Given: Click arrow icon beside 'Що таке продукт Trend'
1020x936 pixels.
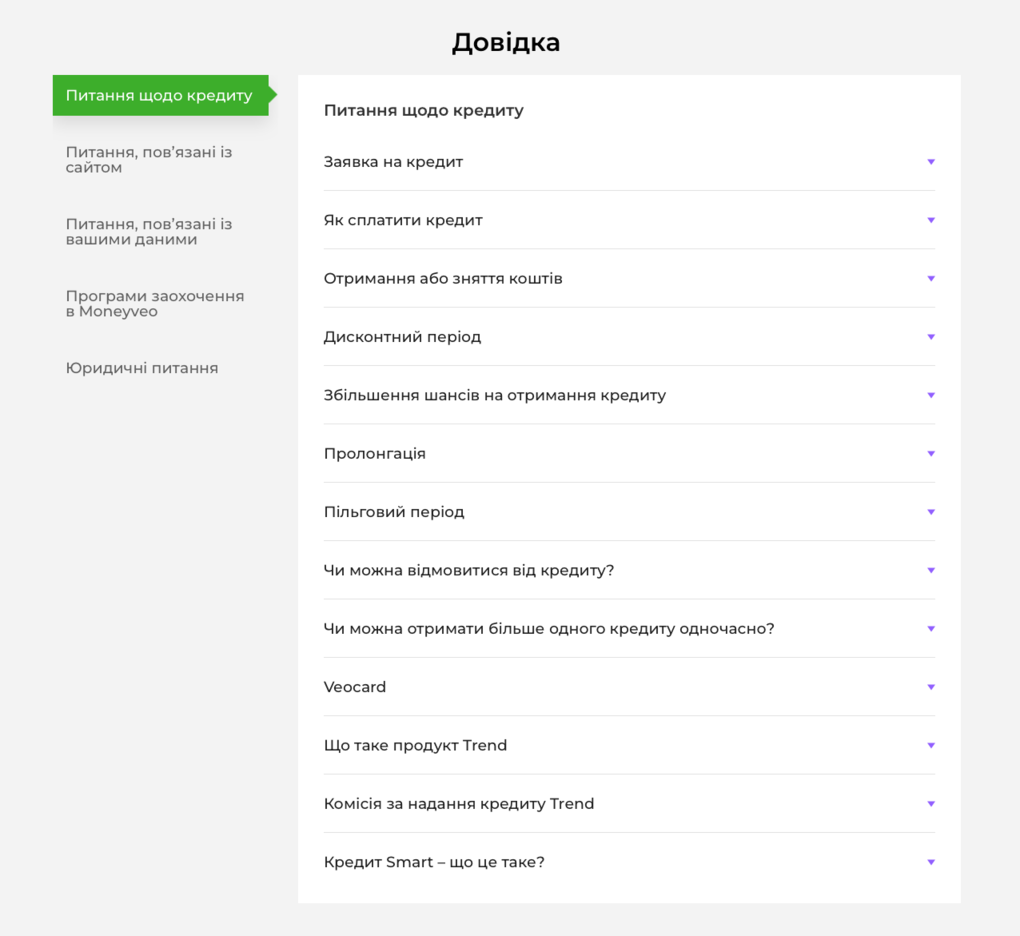Looking at the screenshot, I should point(931,746).
